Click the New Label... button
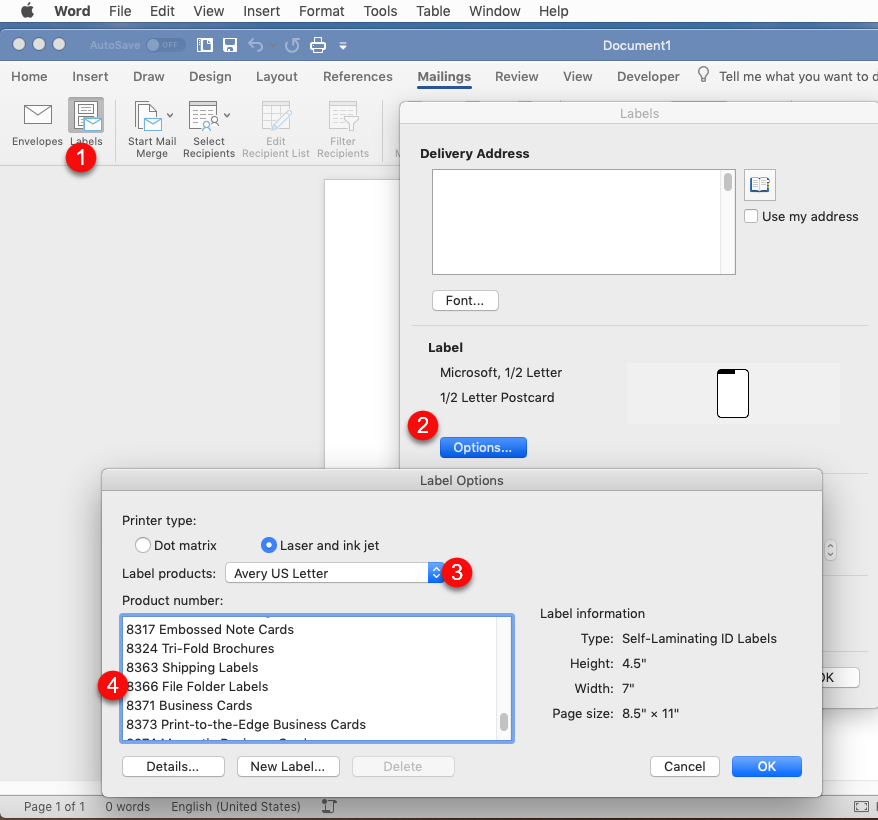Screen dimensions: 878x820 point(288,766)
